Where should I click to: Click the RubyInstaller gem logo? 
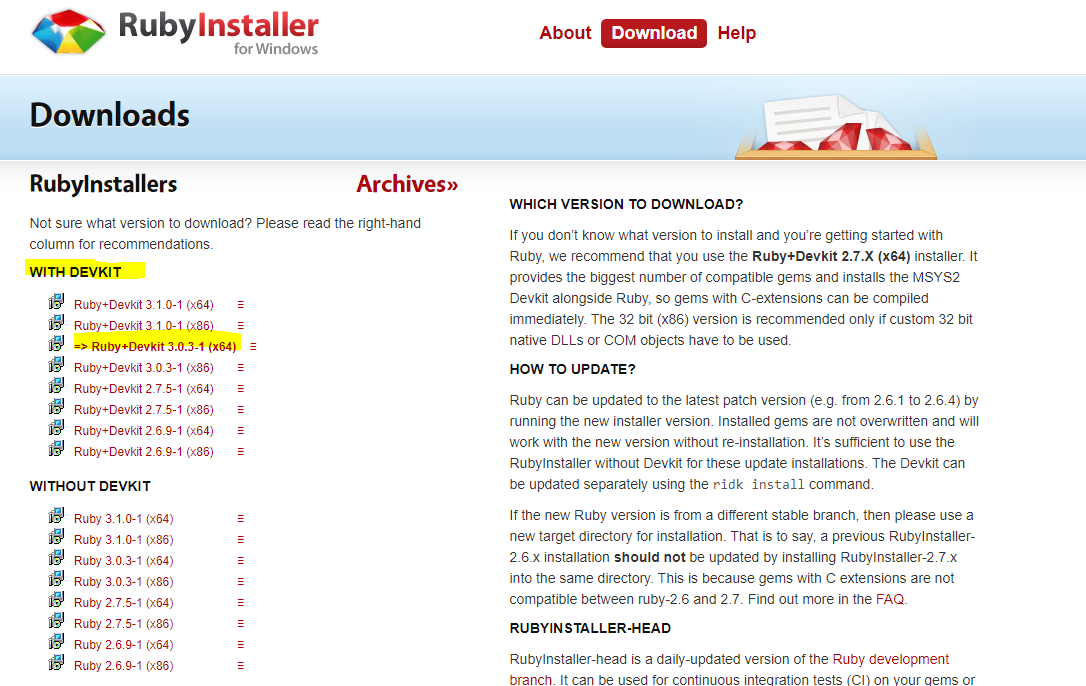pos(68,32)
